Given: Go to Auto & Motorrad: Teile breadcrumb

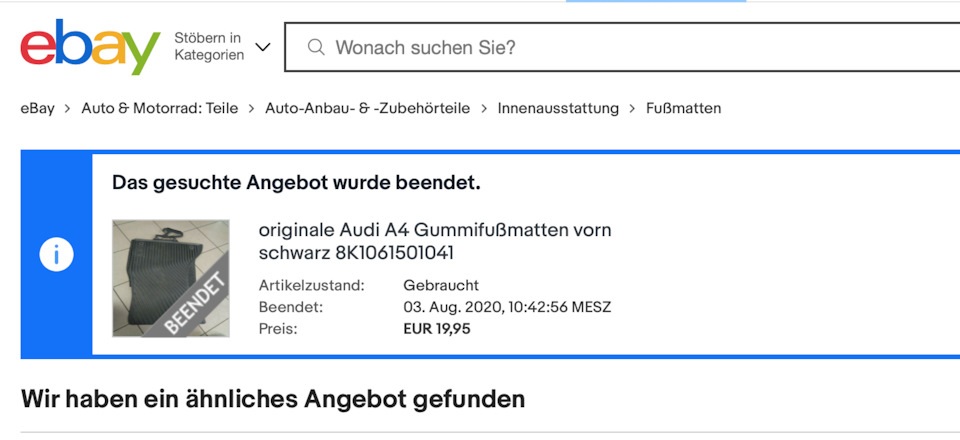Looking at the screenshot, I should click(x=160, y=108).
